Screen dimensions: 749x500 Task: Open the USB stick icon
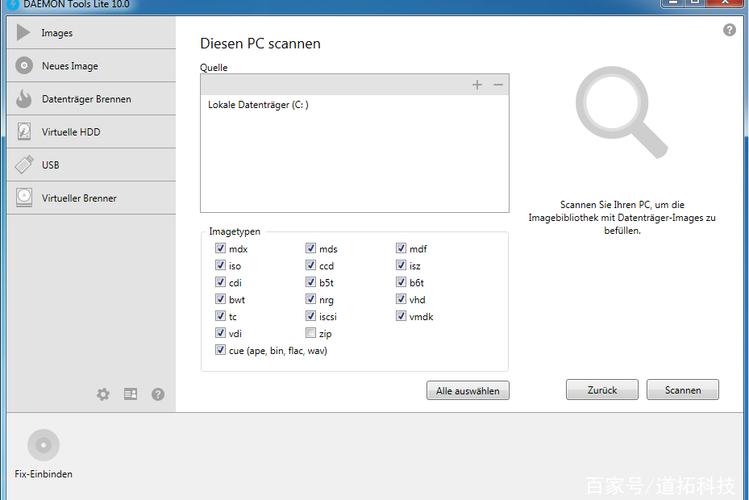(x=24, y=165)
